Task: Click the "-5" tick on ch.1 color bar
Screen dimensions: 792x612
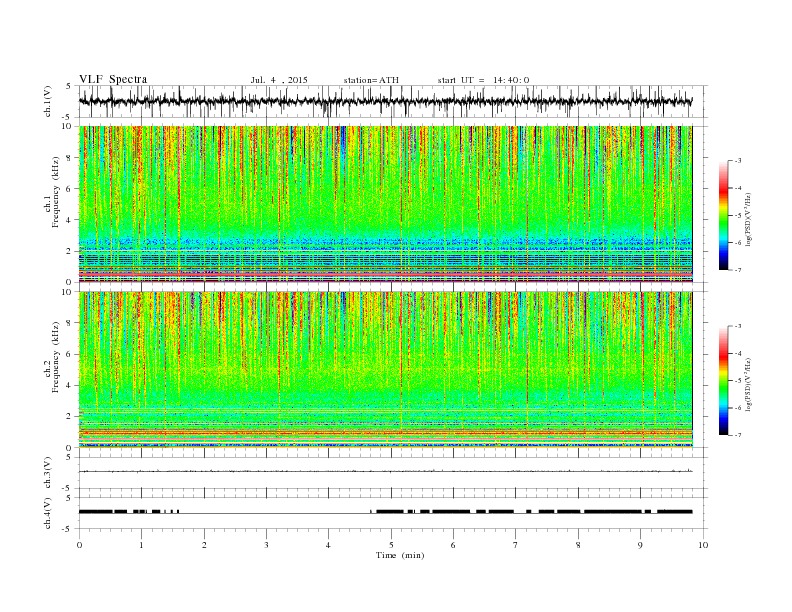Action: click(x=737, y=216)
